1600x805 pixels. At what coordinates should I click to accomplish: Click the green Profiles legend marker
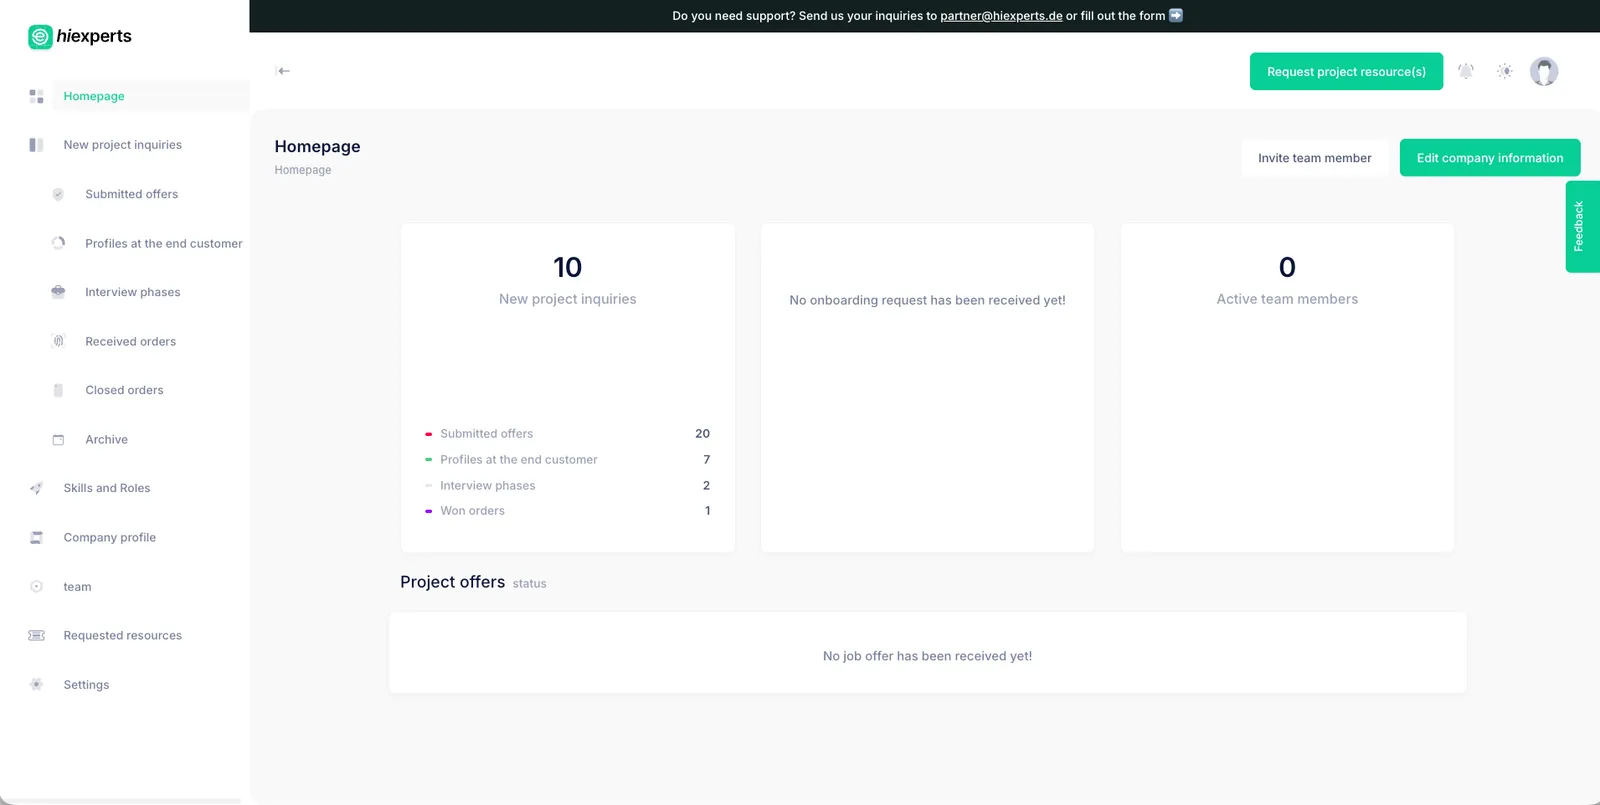point(428,460)
